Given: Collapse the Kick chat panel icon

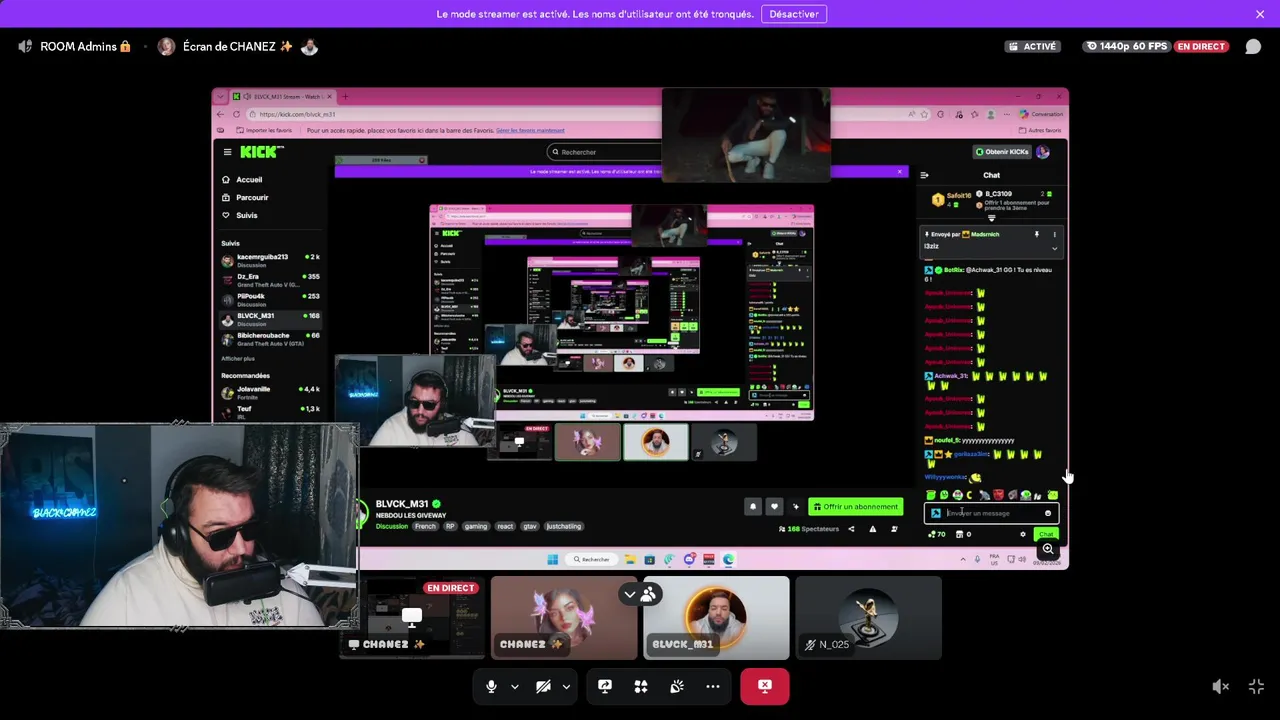Looking at the screenshot, I should 924,175.
